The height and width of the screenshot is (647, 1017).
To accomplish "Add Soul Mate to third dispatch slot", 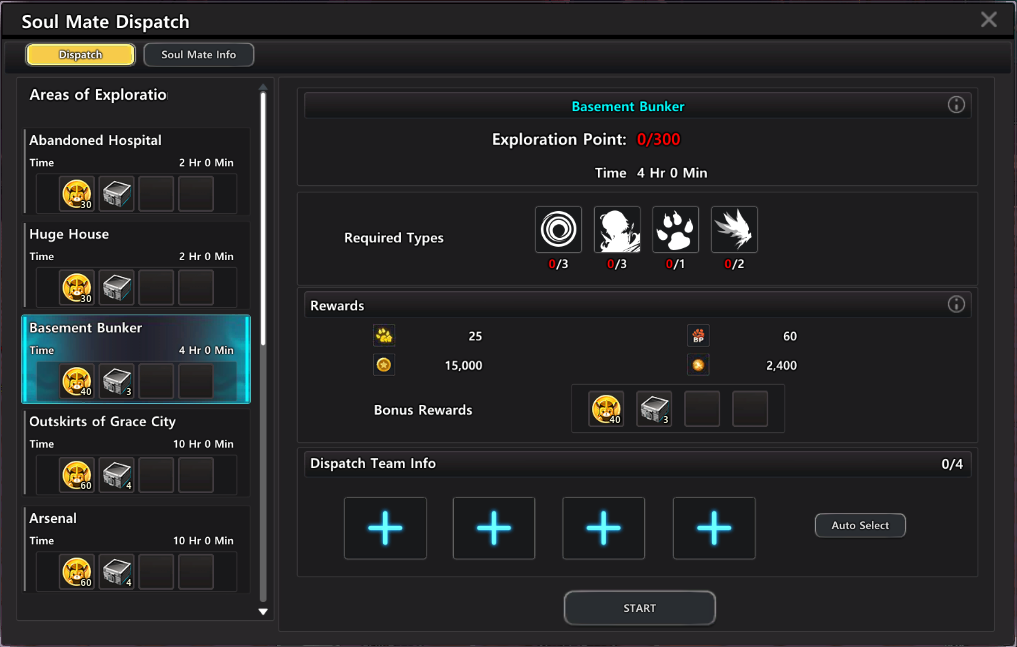I will coord(604,528).
